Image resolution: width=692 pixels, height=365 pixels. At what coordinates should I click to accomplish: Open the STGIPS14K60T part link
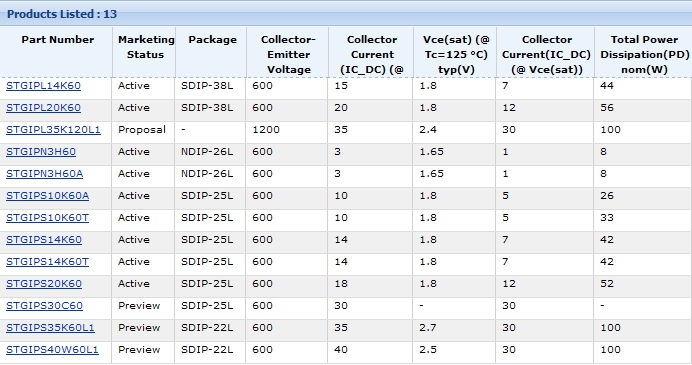point(48,262)
